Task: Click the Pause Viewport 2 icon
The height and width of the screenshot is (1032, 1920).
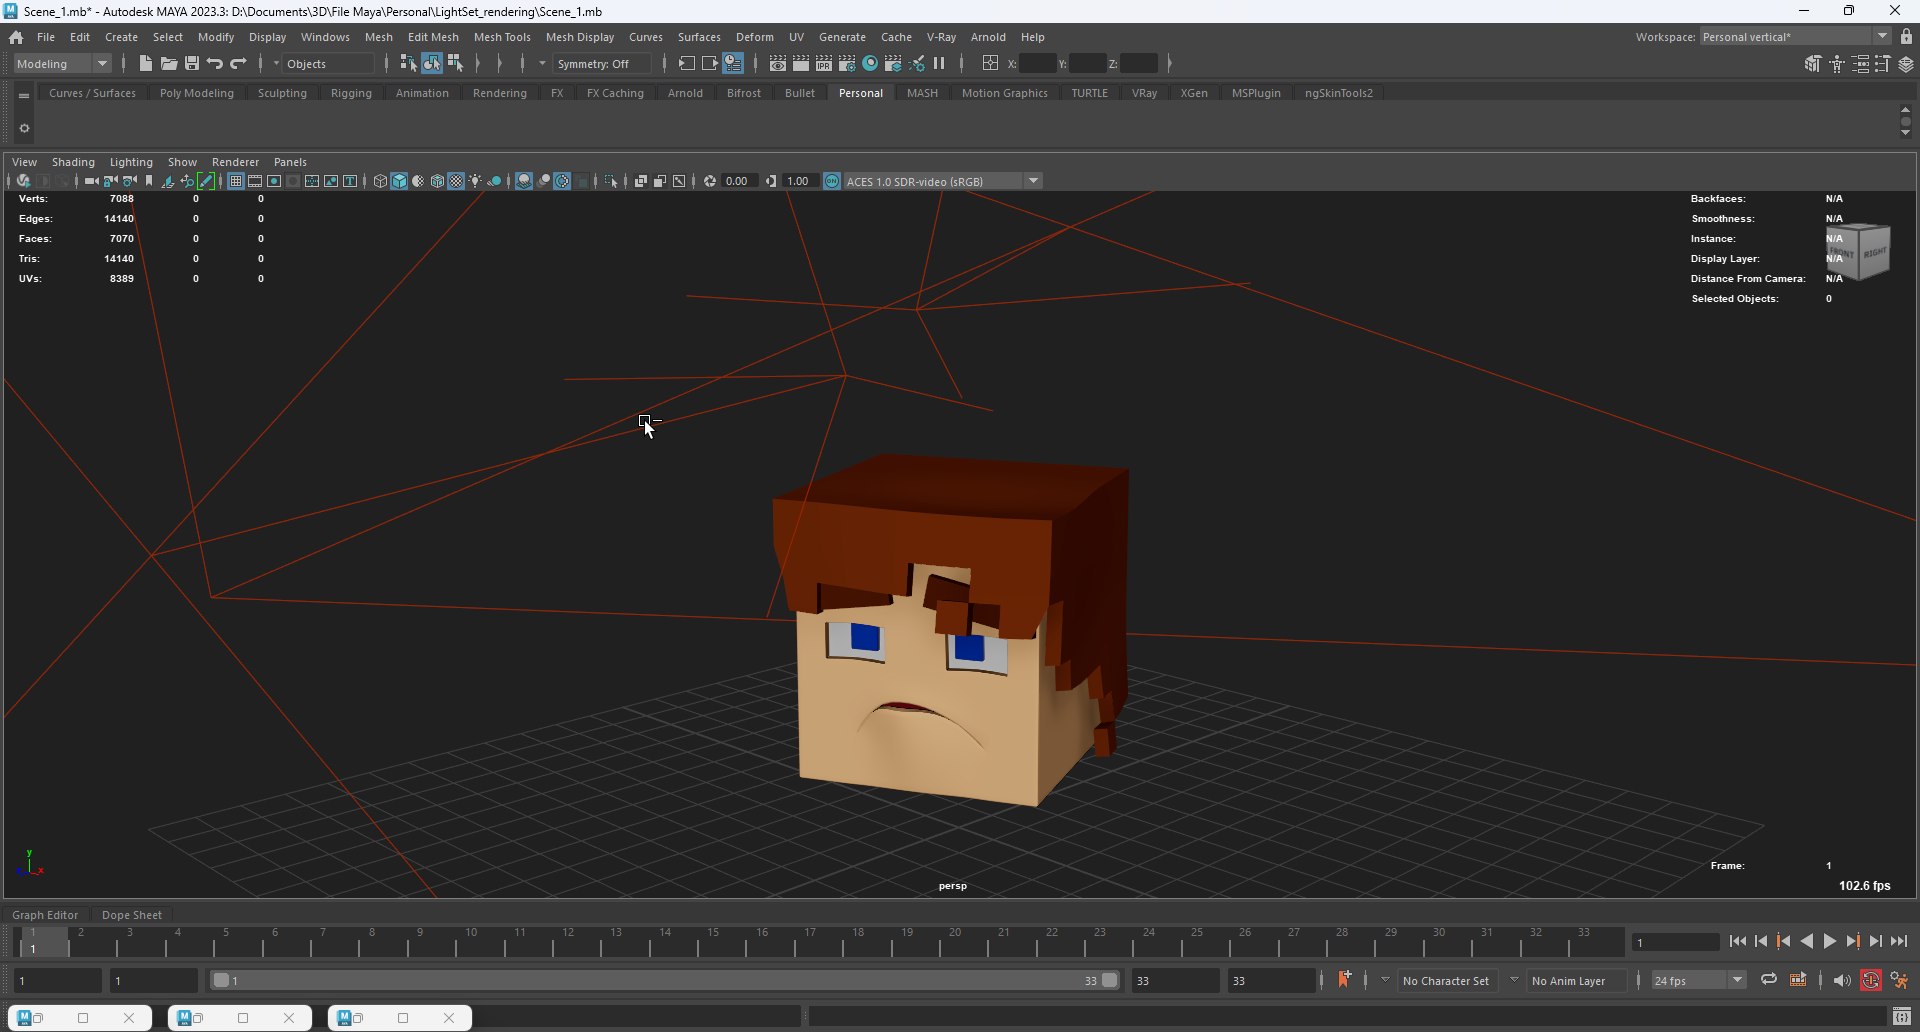Action: [x=939, y=63]
